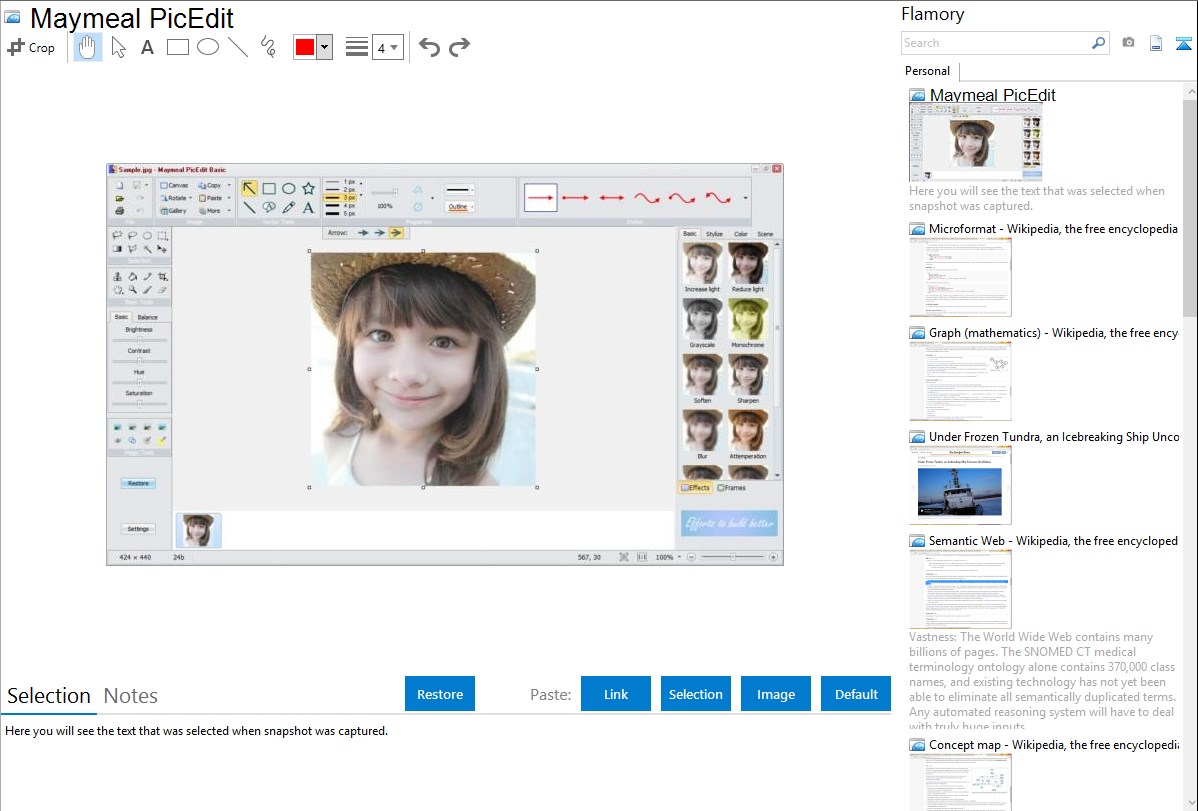Click the Color tab inside the PicEdit snapshot

pyautogui.click(x=740, y=234)
